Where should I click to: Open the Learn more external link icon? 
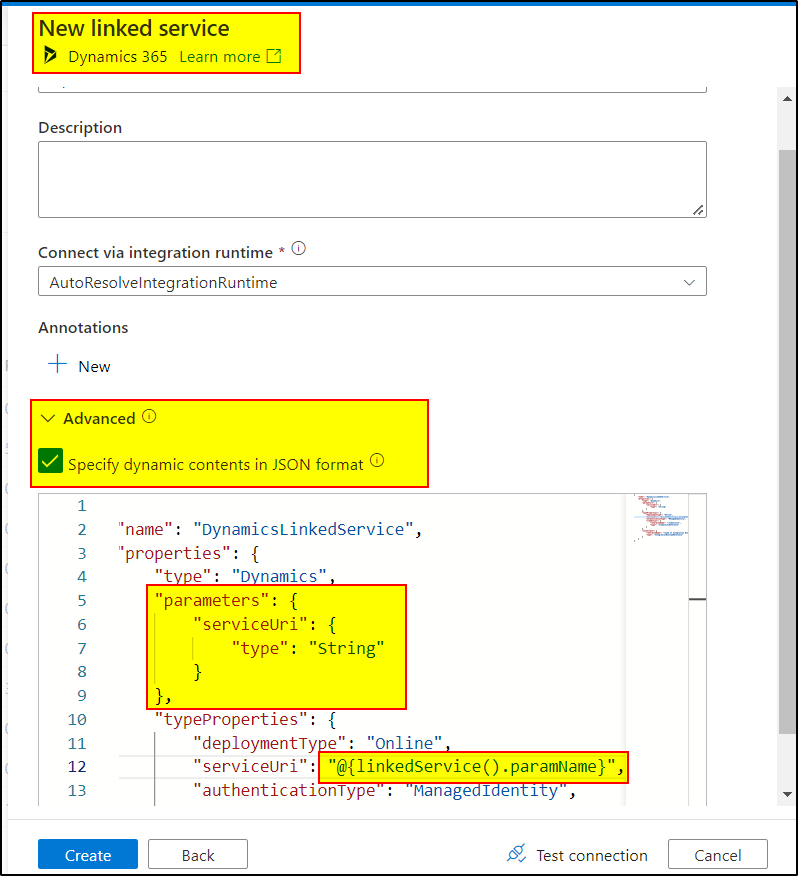point(274,56)
